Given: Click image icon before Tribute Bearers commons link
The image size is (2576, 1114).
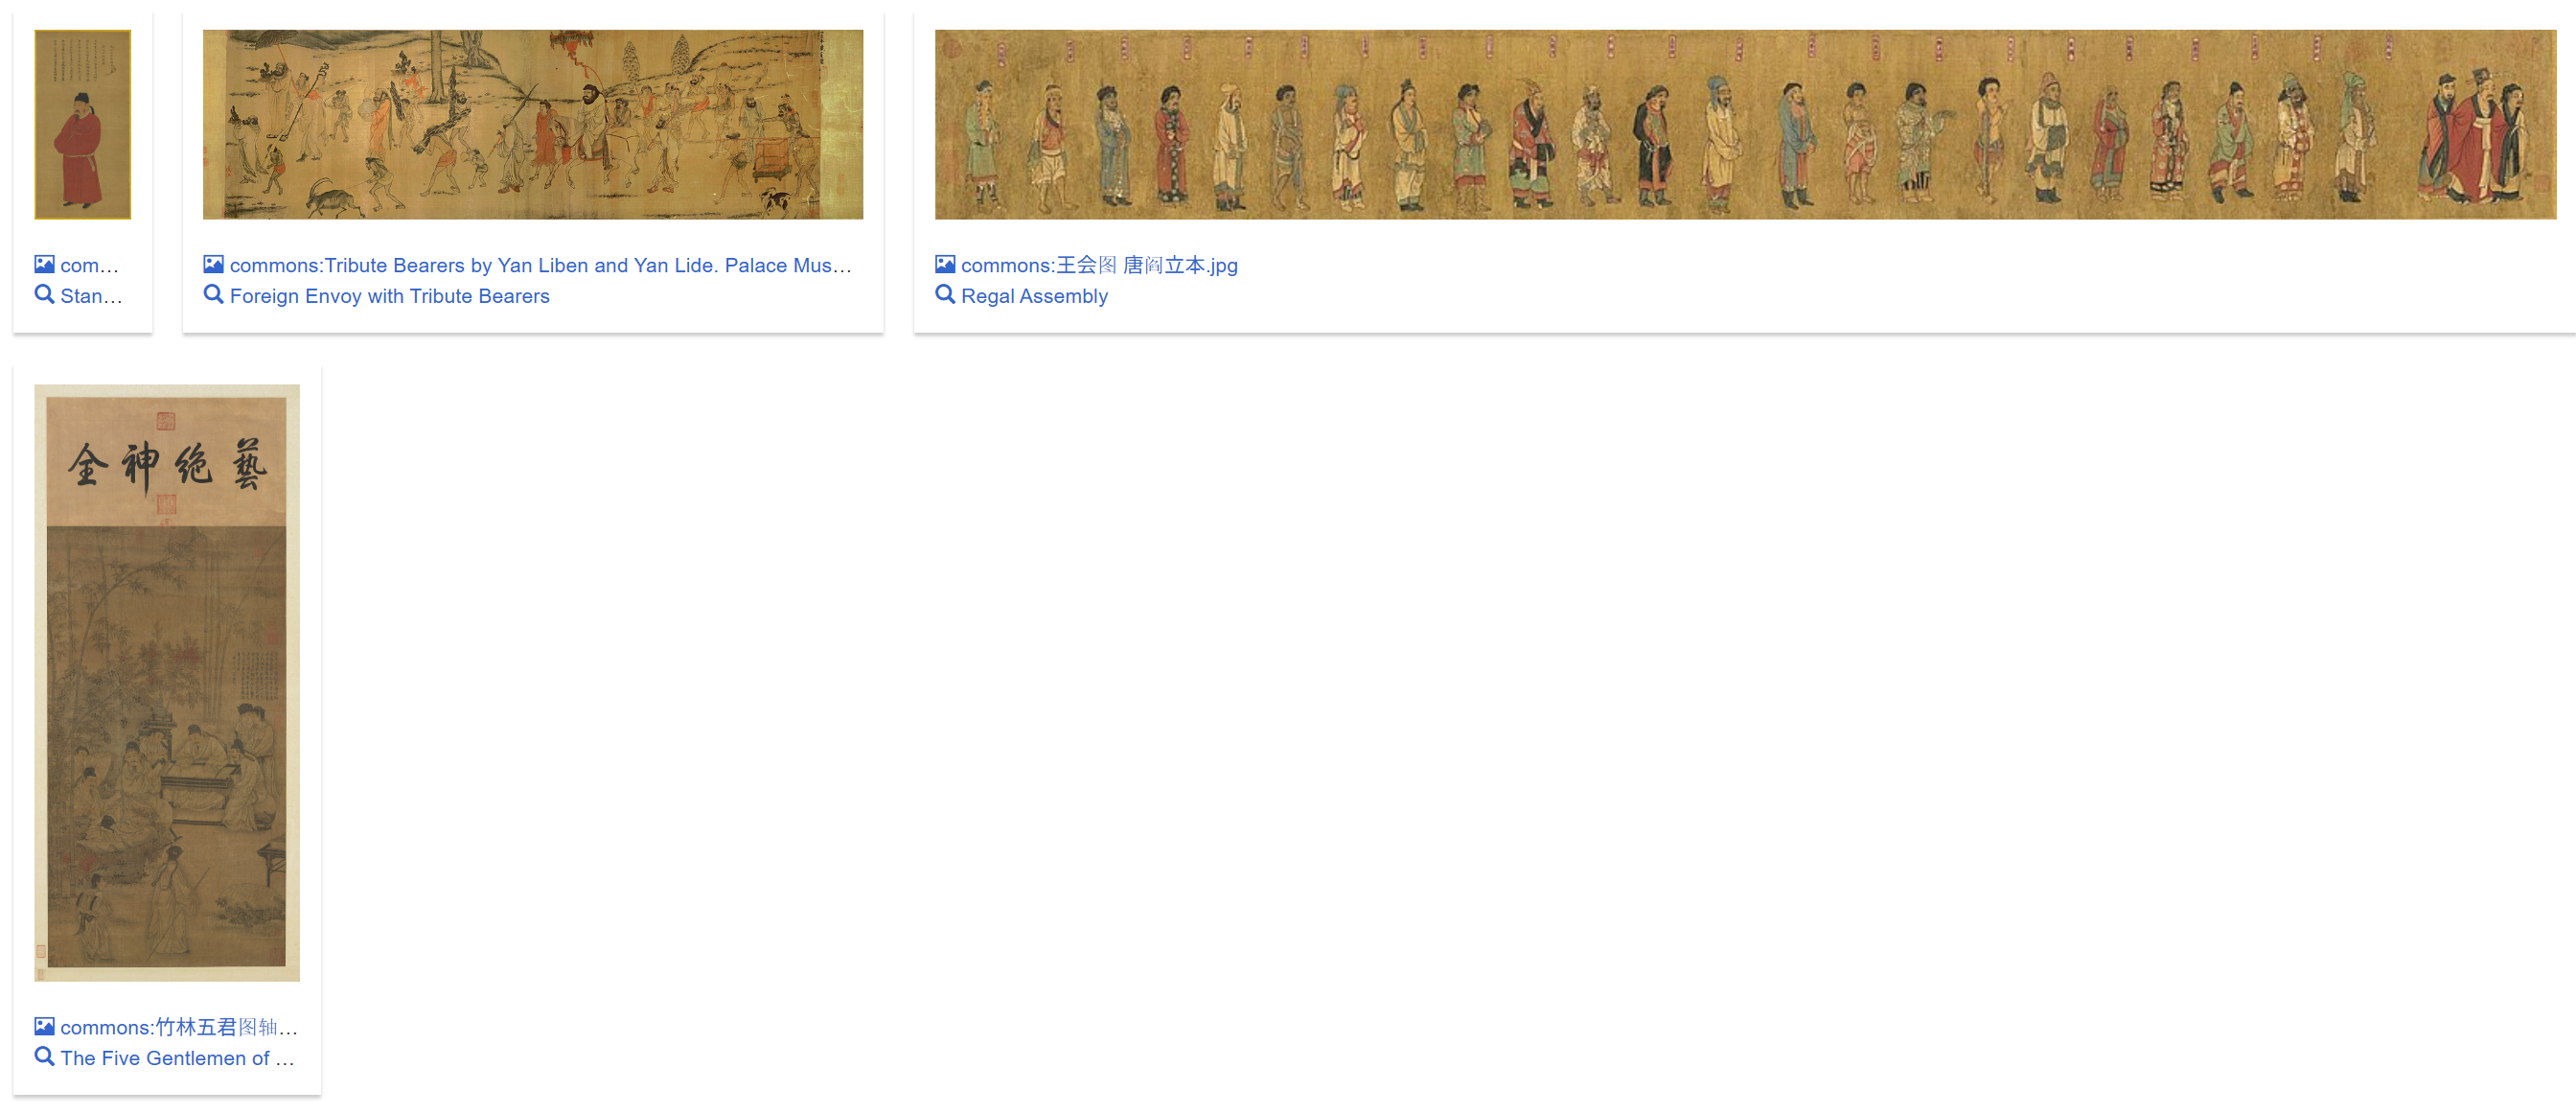Looking at the screenshot, I should point(213,264).
